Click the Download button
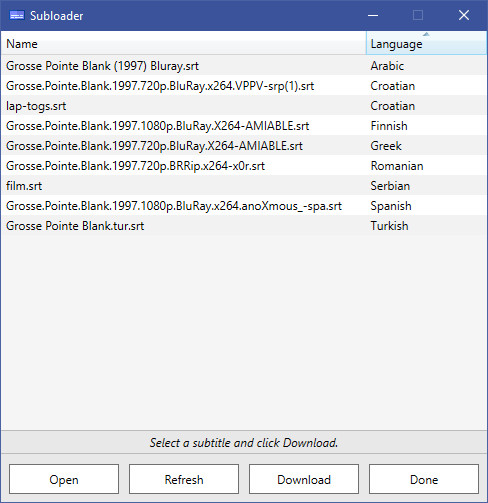The width and height of the screenshot is (488, 503). [x=304, y=479]
